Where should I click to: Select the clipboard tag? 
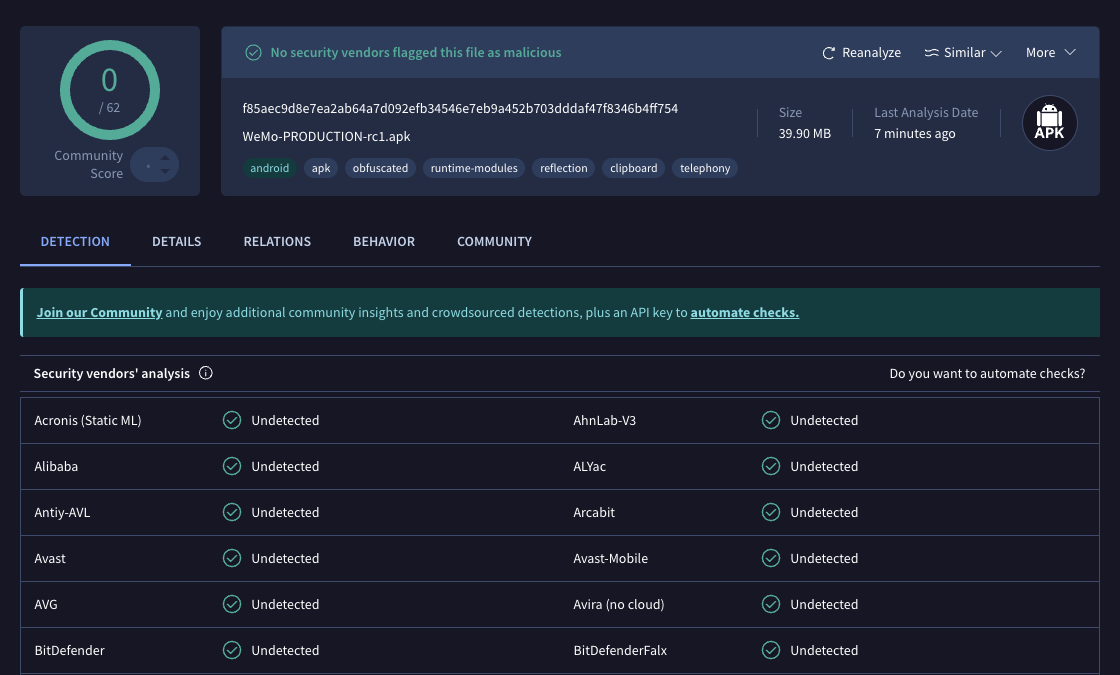click(x=634, y=168)
